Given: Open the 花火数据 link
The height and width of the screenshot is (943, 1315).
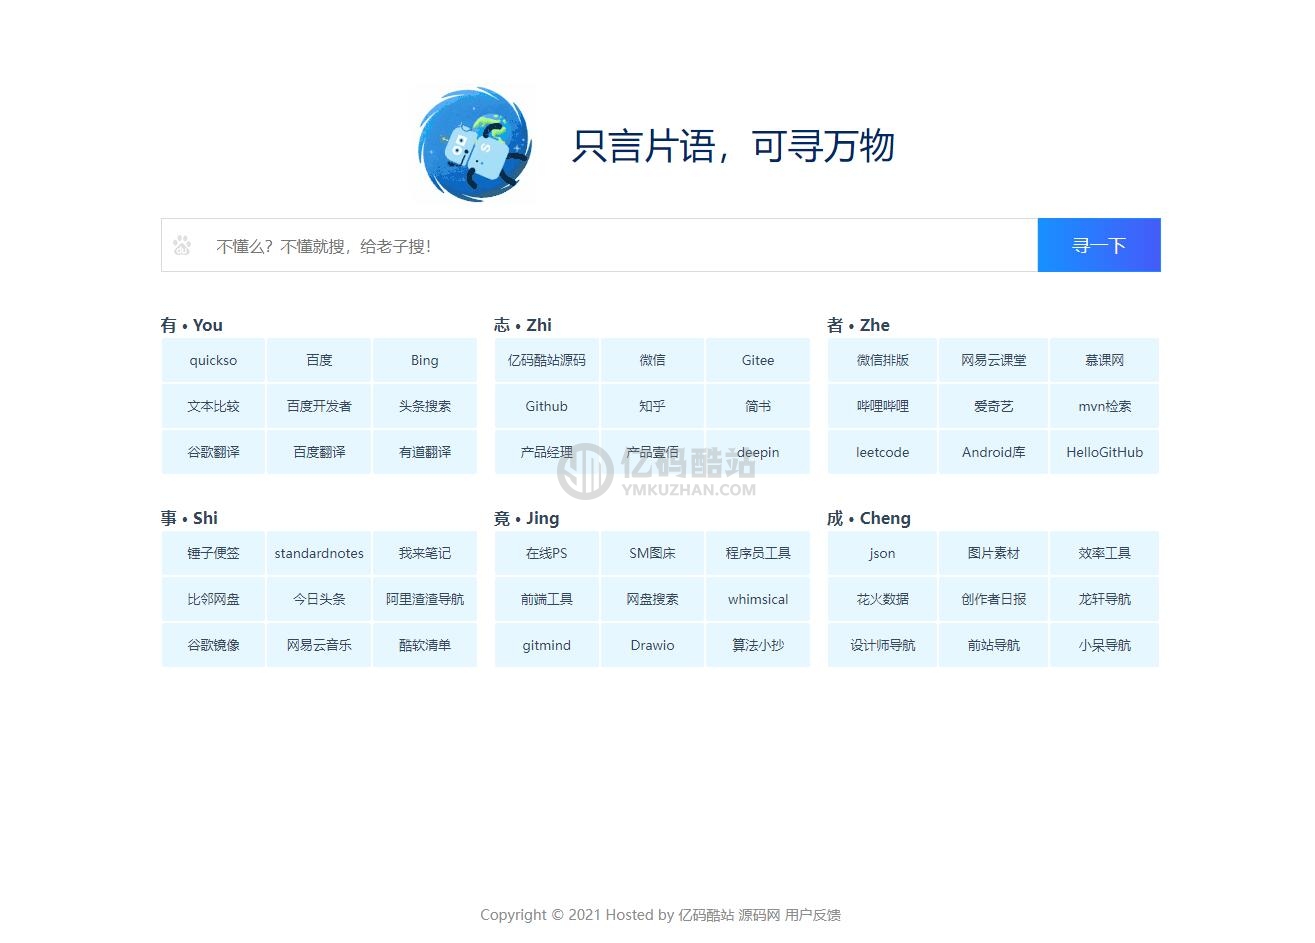Looking at the screenshot, I should coord(883,599).
